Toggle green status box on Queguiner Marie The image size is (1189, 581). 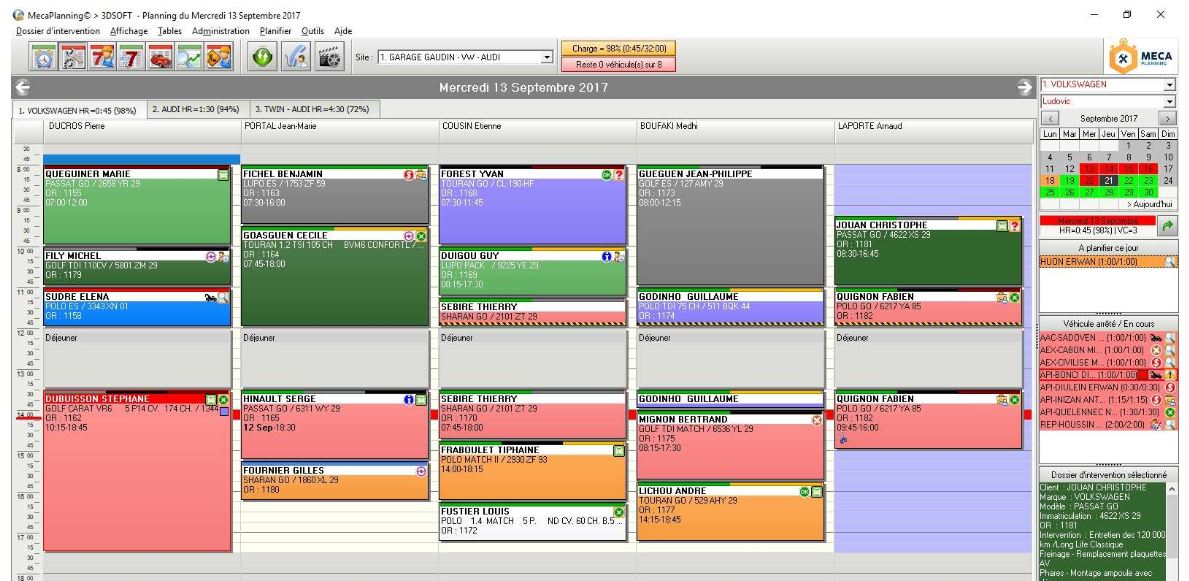tap(224, 175)
